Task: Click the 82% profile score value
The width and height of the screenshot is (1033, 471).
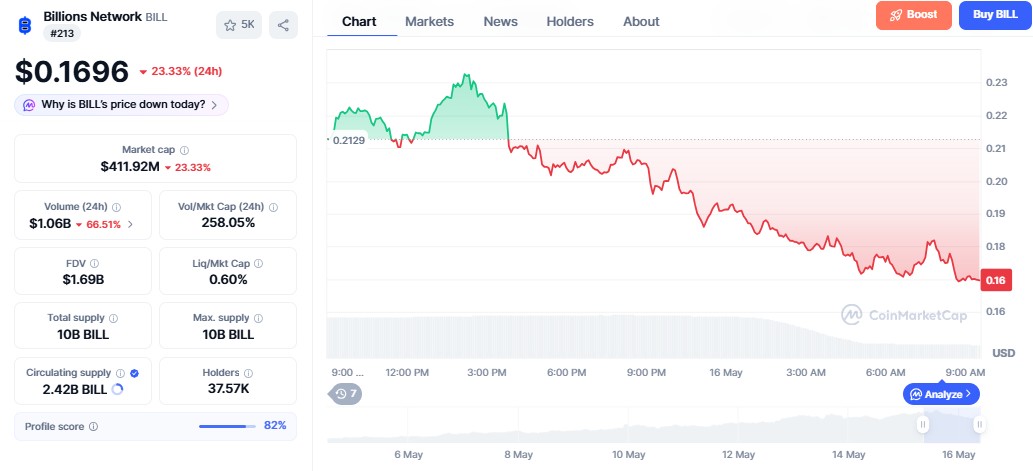Action: [275, 426]
